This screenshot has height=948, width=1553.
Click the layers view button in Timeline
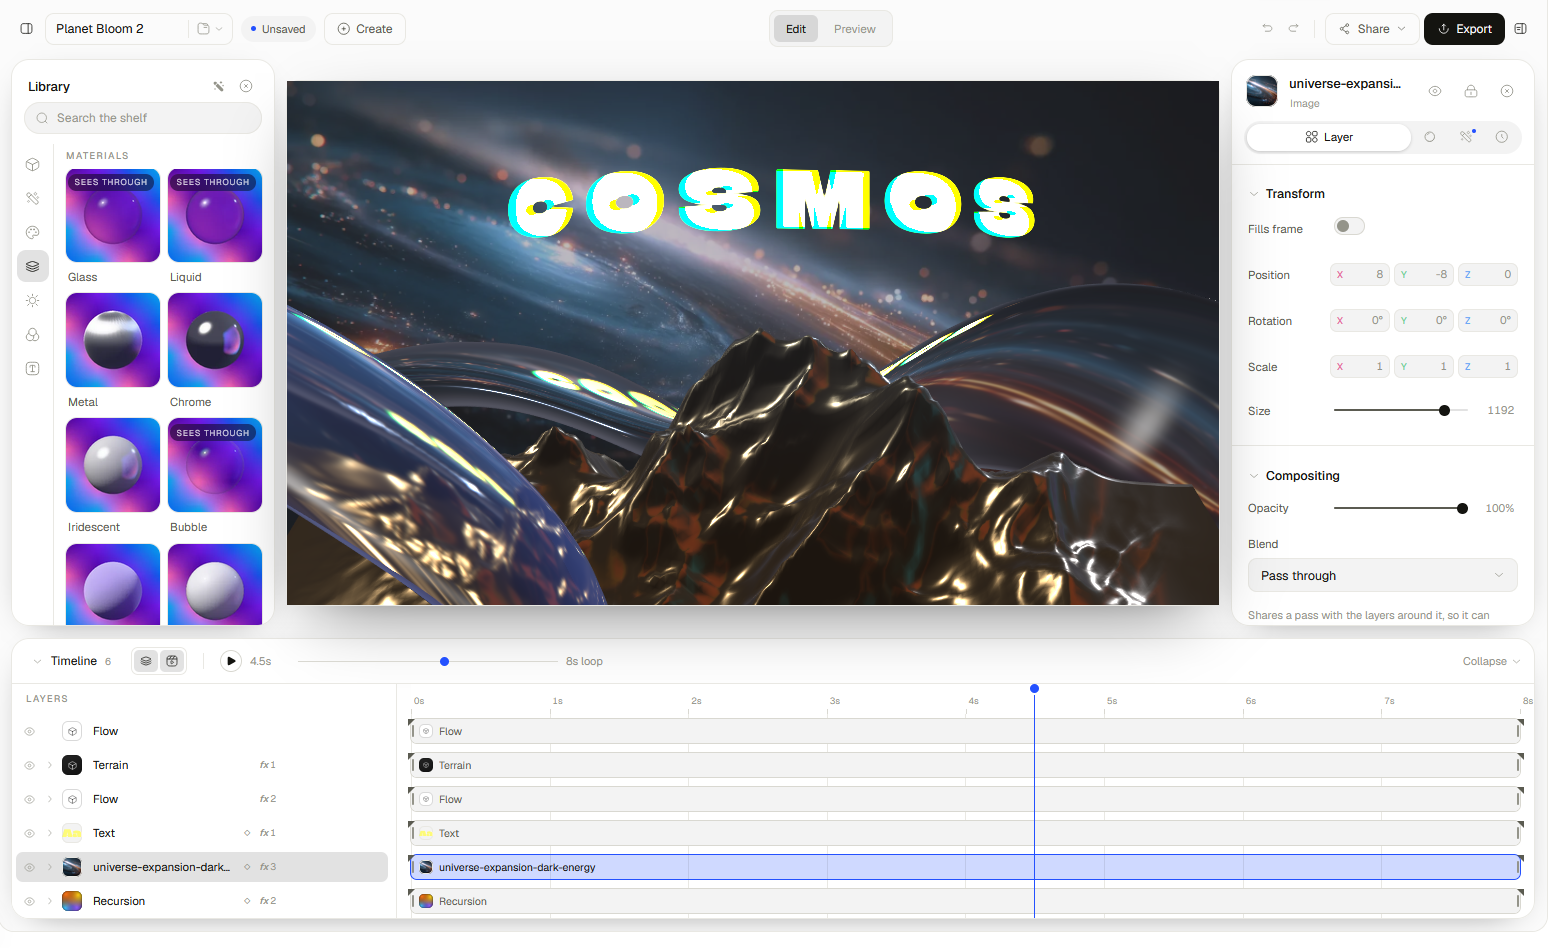pyautogui.click(x=146, y=662)
